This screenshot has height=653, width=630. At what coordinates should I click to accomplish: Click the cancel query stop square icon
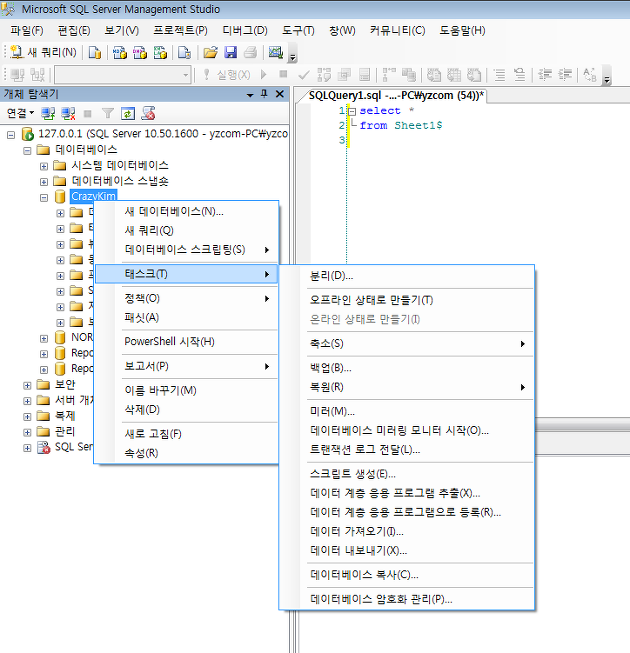coord(283,74)
